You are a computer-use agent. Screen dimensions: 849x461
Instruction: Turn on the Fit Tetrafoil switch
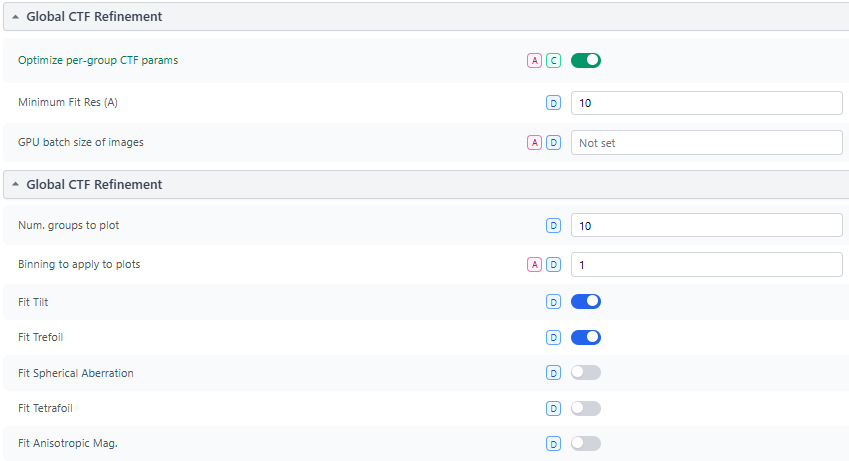[585, 408]
